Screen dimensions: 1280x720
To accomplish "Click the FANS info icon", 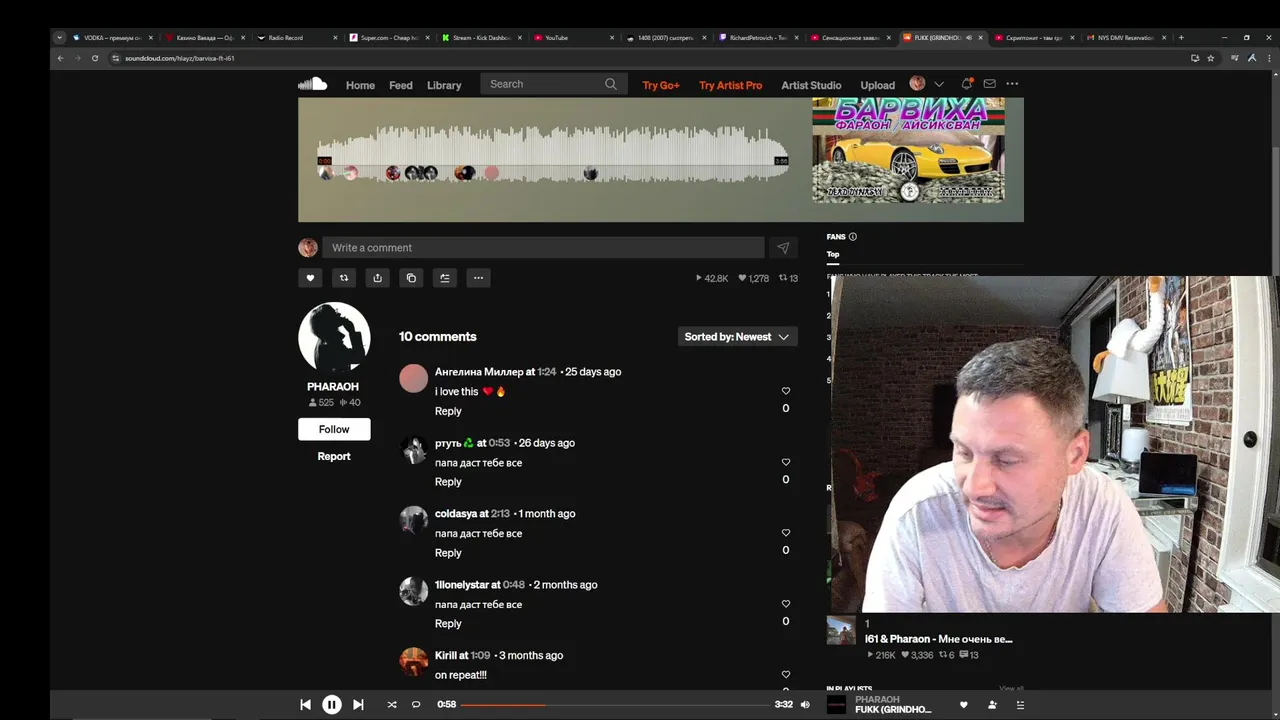I will [x=853, y=237].
